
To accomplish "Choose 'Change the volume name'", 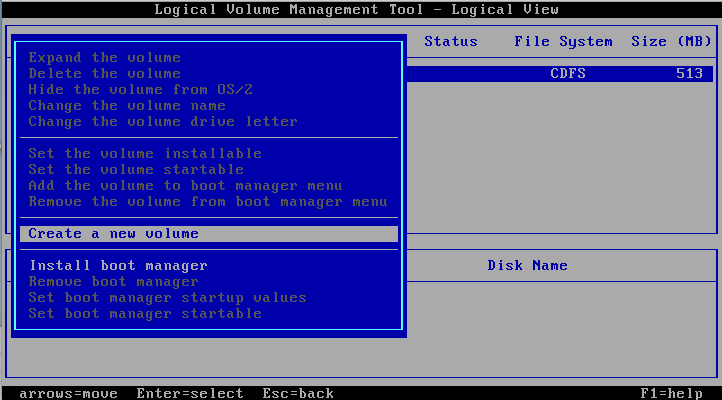I will tap(127, 106).
